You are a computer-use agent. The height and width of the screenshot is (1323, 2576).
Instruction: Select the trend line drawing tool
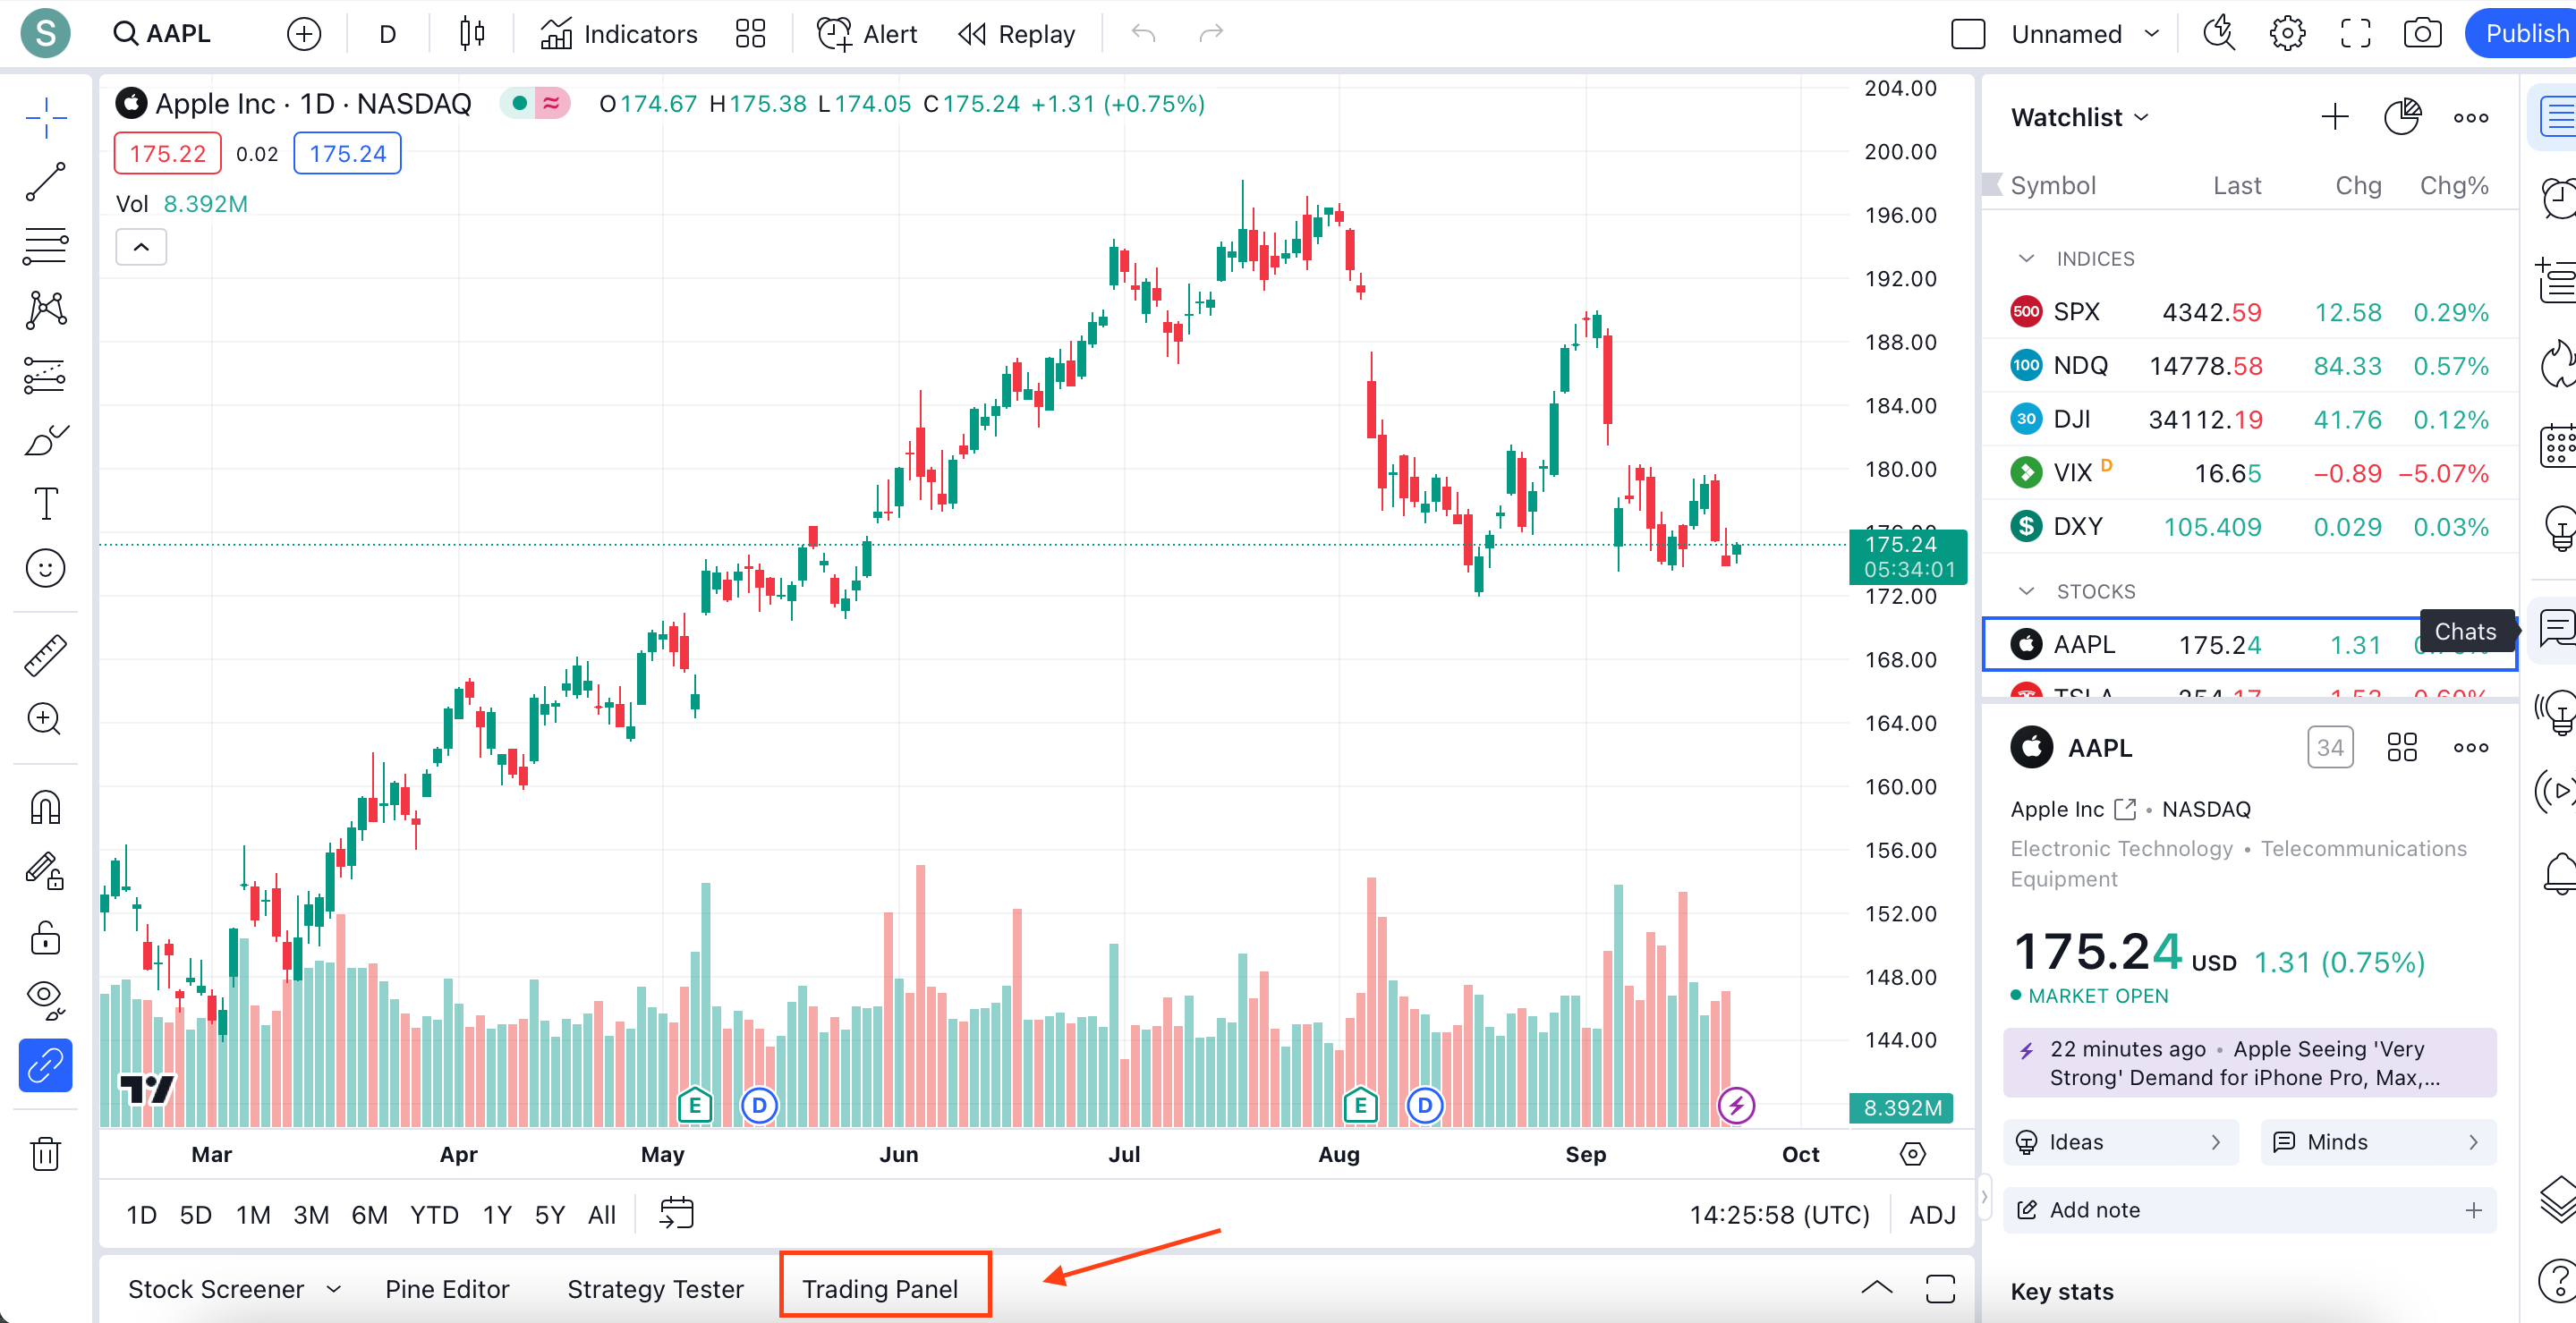tap(45, 182)
